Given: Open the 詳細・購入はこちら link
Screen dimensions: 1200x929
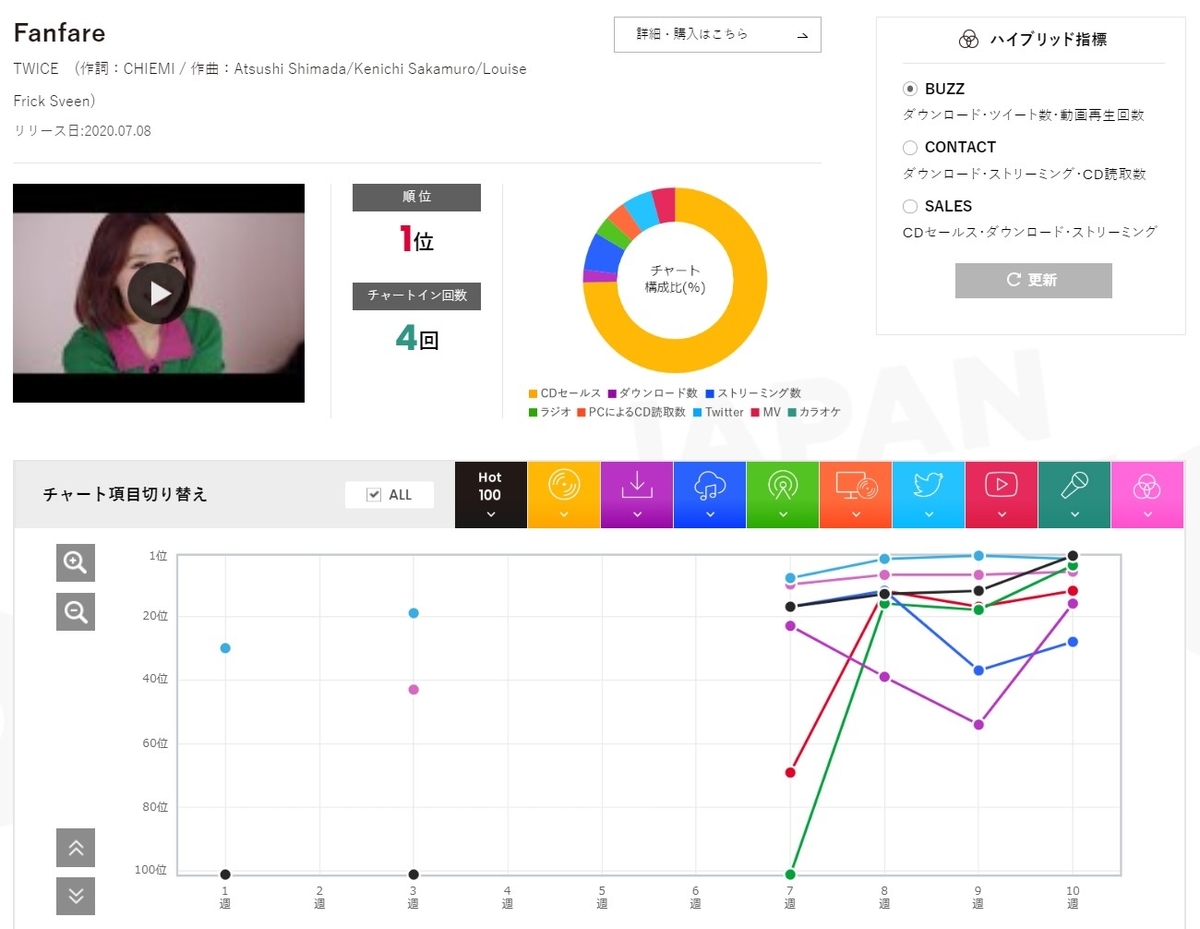Looking at the screenshot, I should [x=718, y=35].
